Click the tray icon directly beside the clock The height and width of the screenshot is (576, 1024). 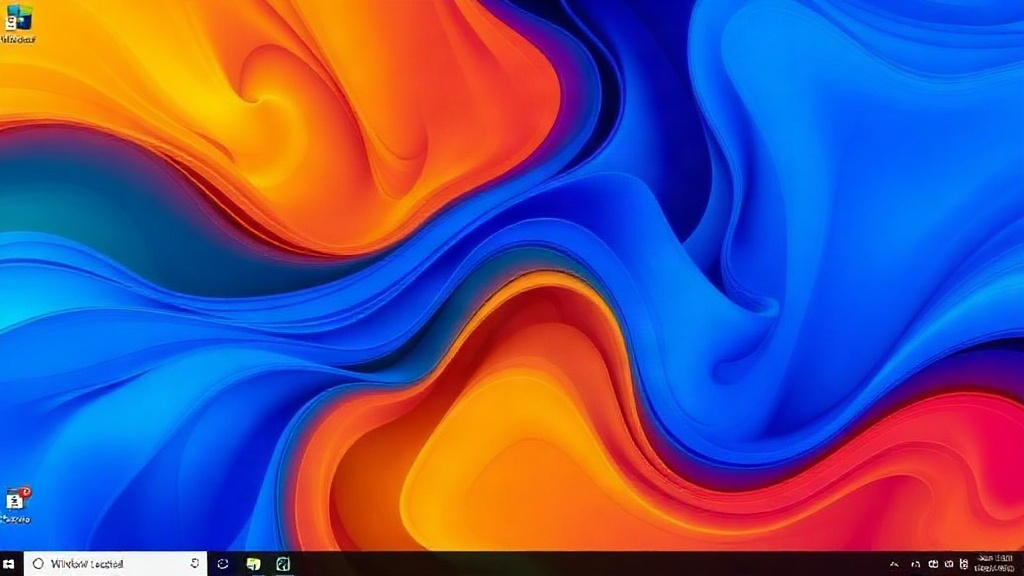tap(964, 564)
